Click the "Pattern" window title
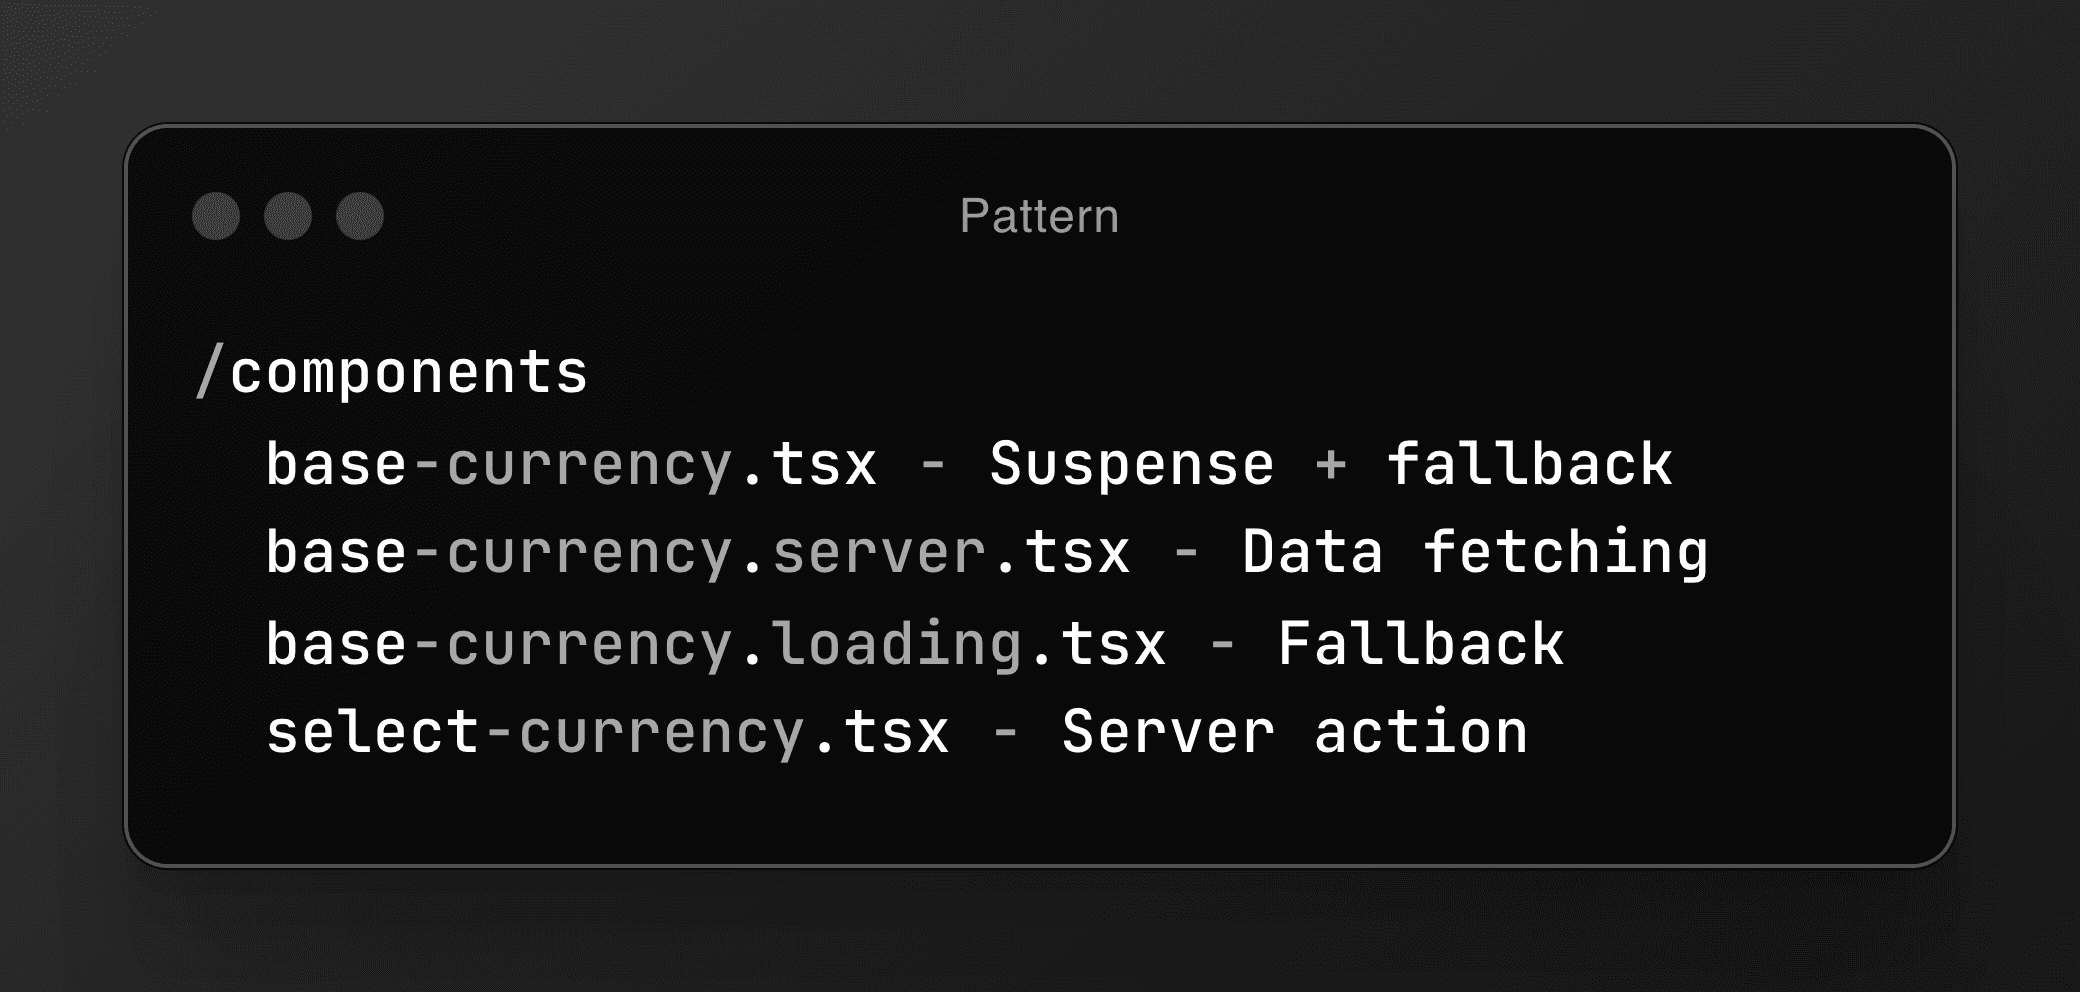The width and height of the screenshot is (2080, 992). [1039, 216]
